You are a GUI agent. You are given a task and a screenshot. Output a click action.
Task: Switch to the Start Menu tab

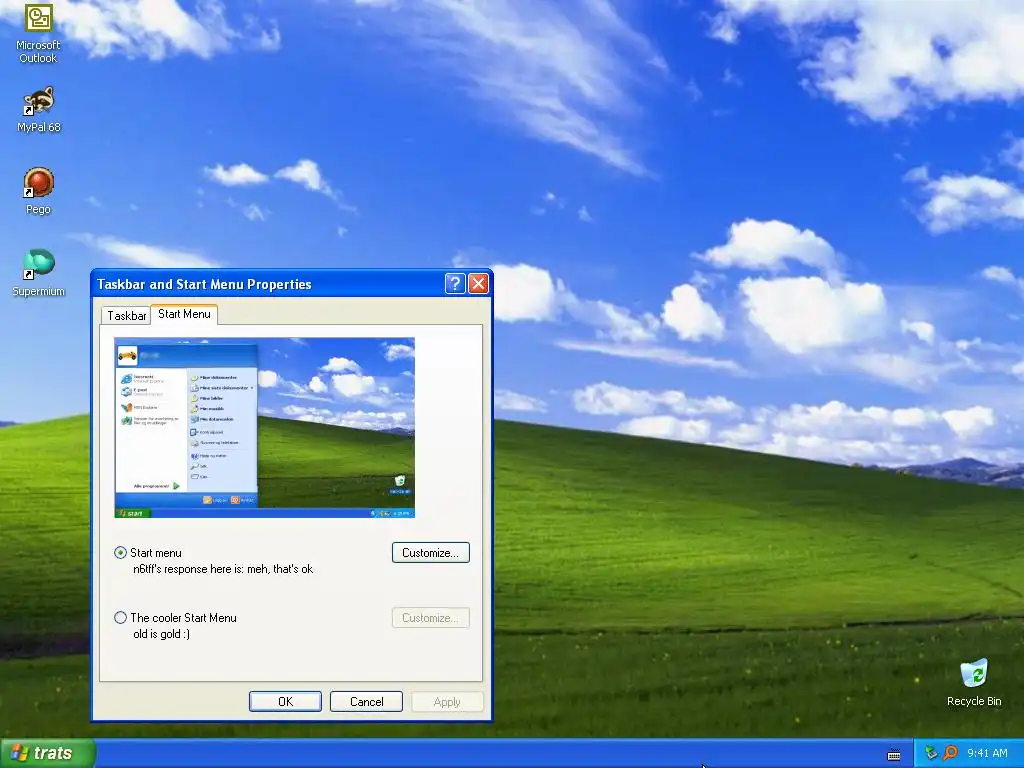184,314
